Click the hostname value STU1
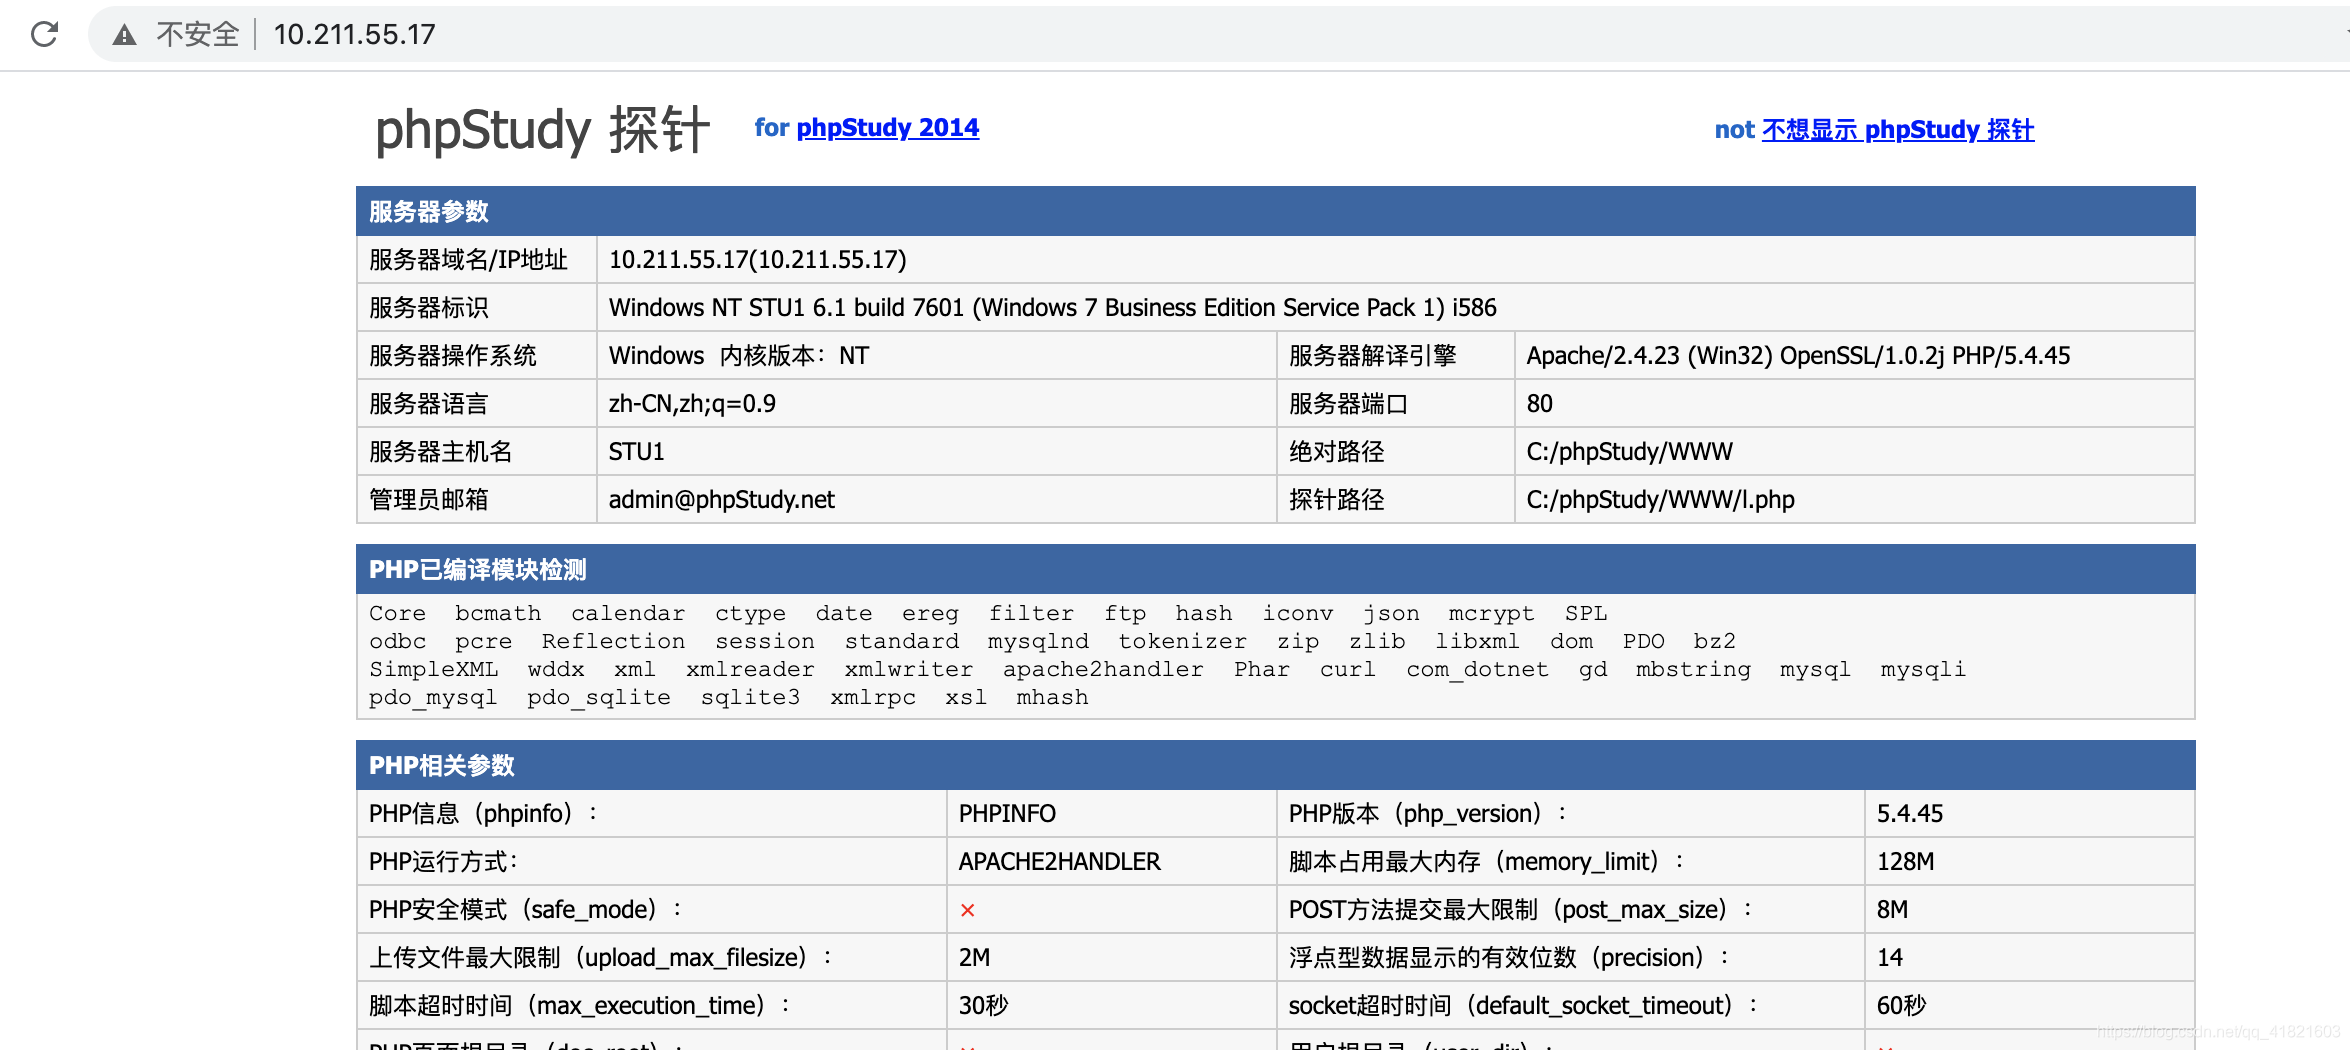The width and height of the screenshot is (2350, 1050). tap(636, 452)
